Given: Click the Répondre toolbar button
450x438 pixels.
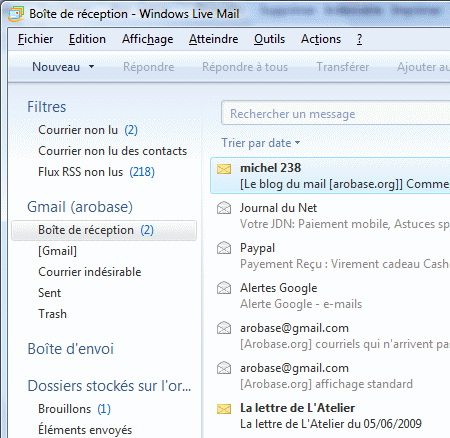Looking at the screenshot, I should pos(149,67).
